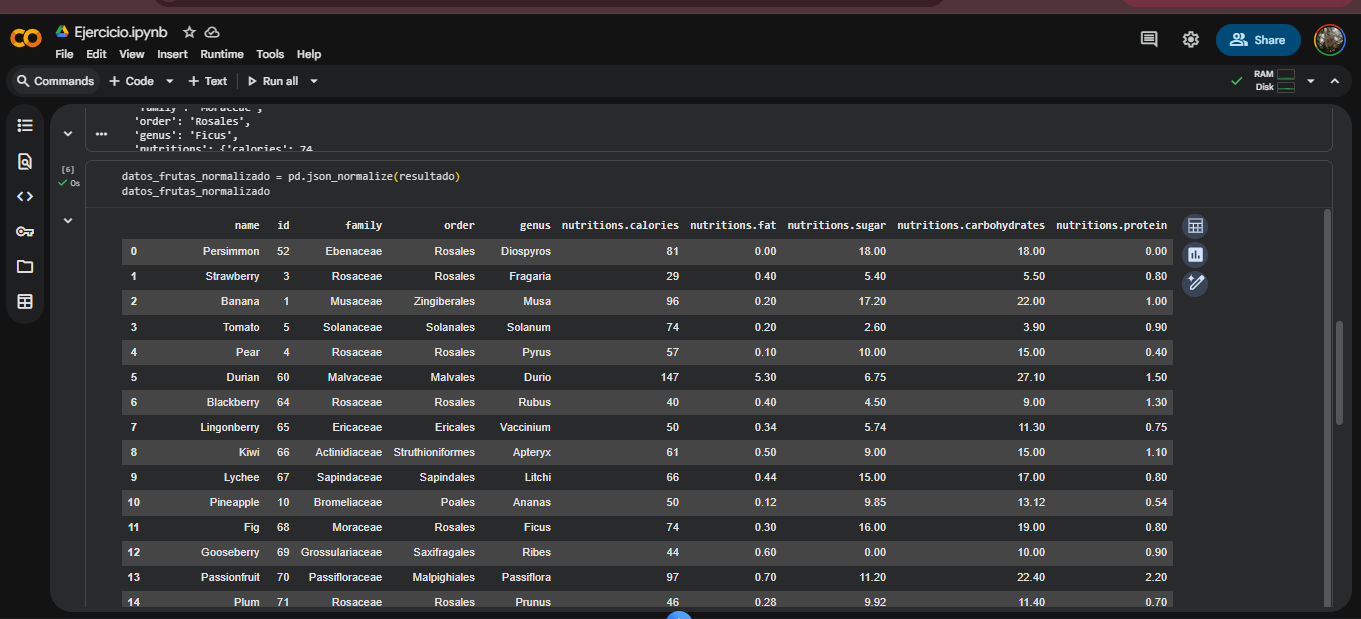Screen dimensions: 1361x619
Task: Click the Google Drive icon next to Ejercicio.ipynb
Action: 62,32
